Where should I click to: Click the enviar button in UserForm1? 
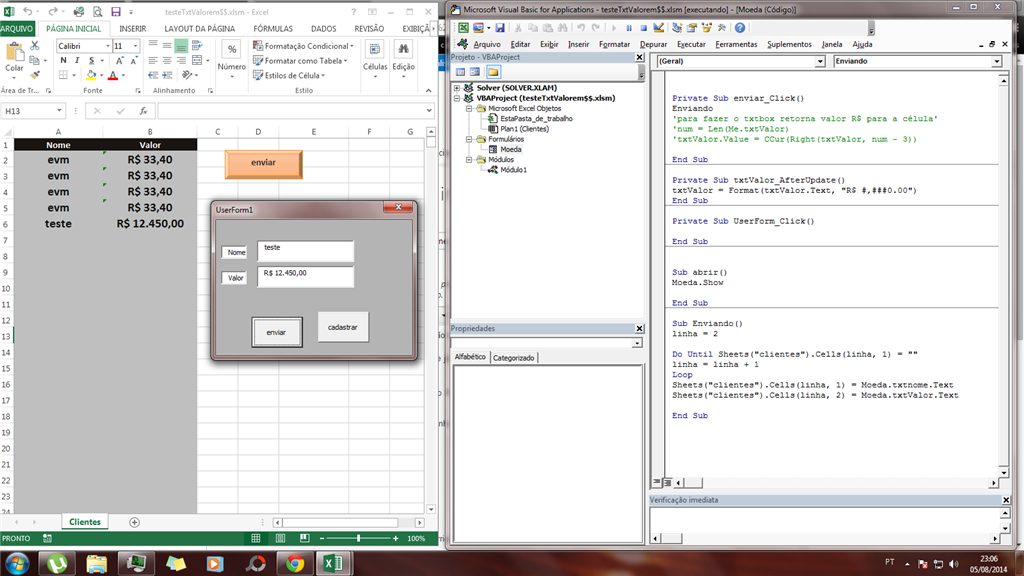[276, 332]
